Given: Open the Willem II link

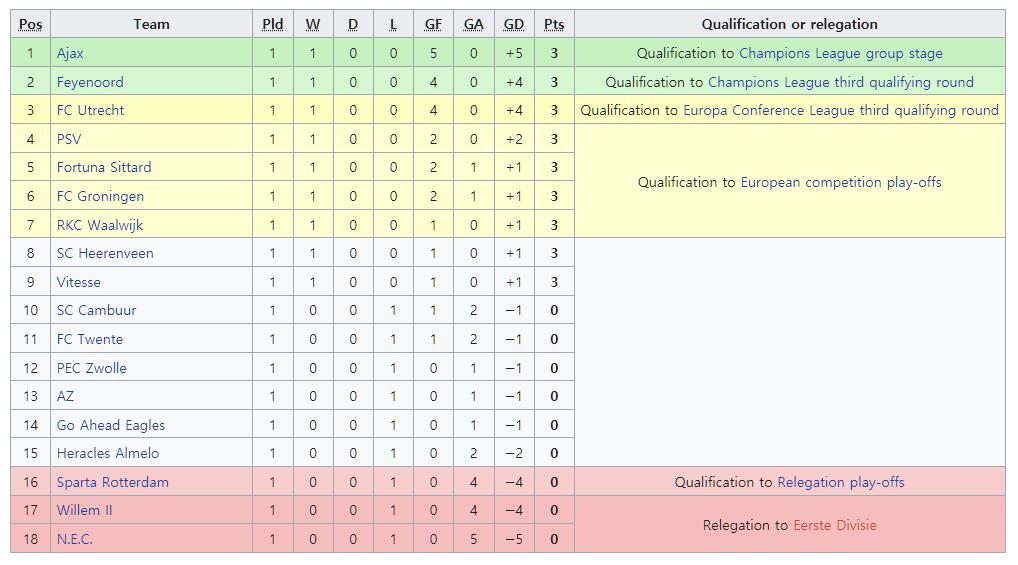Looking at the screenshot, I should pyautogui.click(x=84, y=510).
